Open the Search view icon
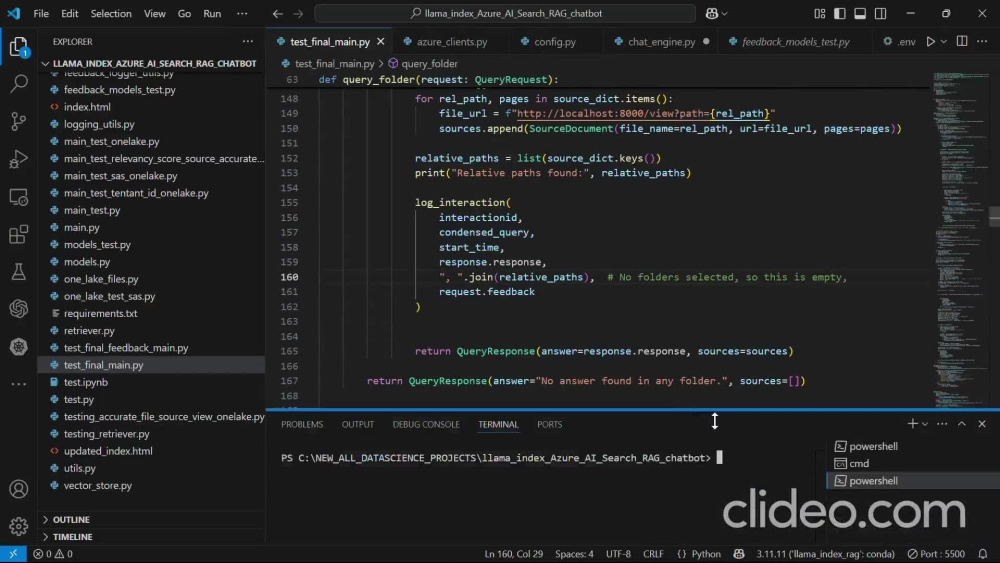 18,83
